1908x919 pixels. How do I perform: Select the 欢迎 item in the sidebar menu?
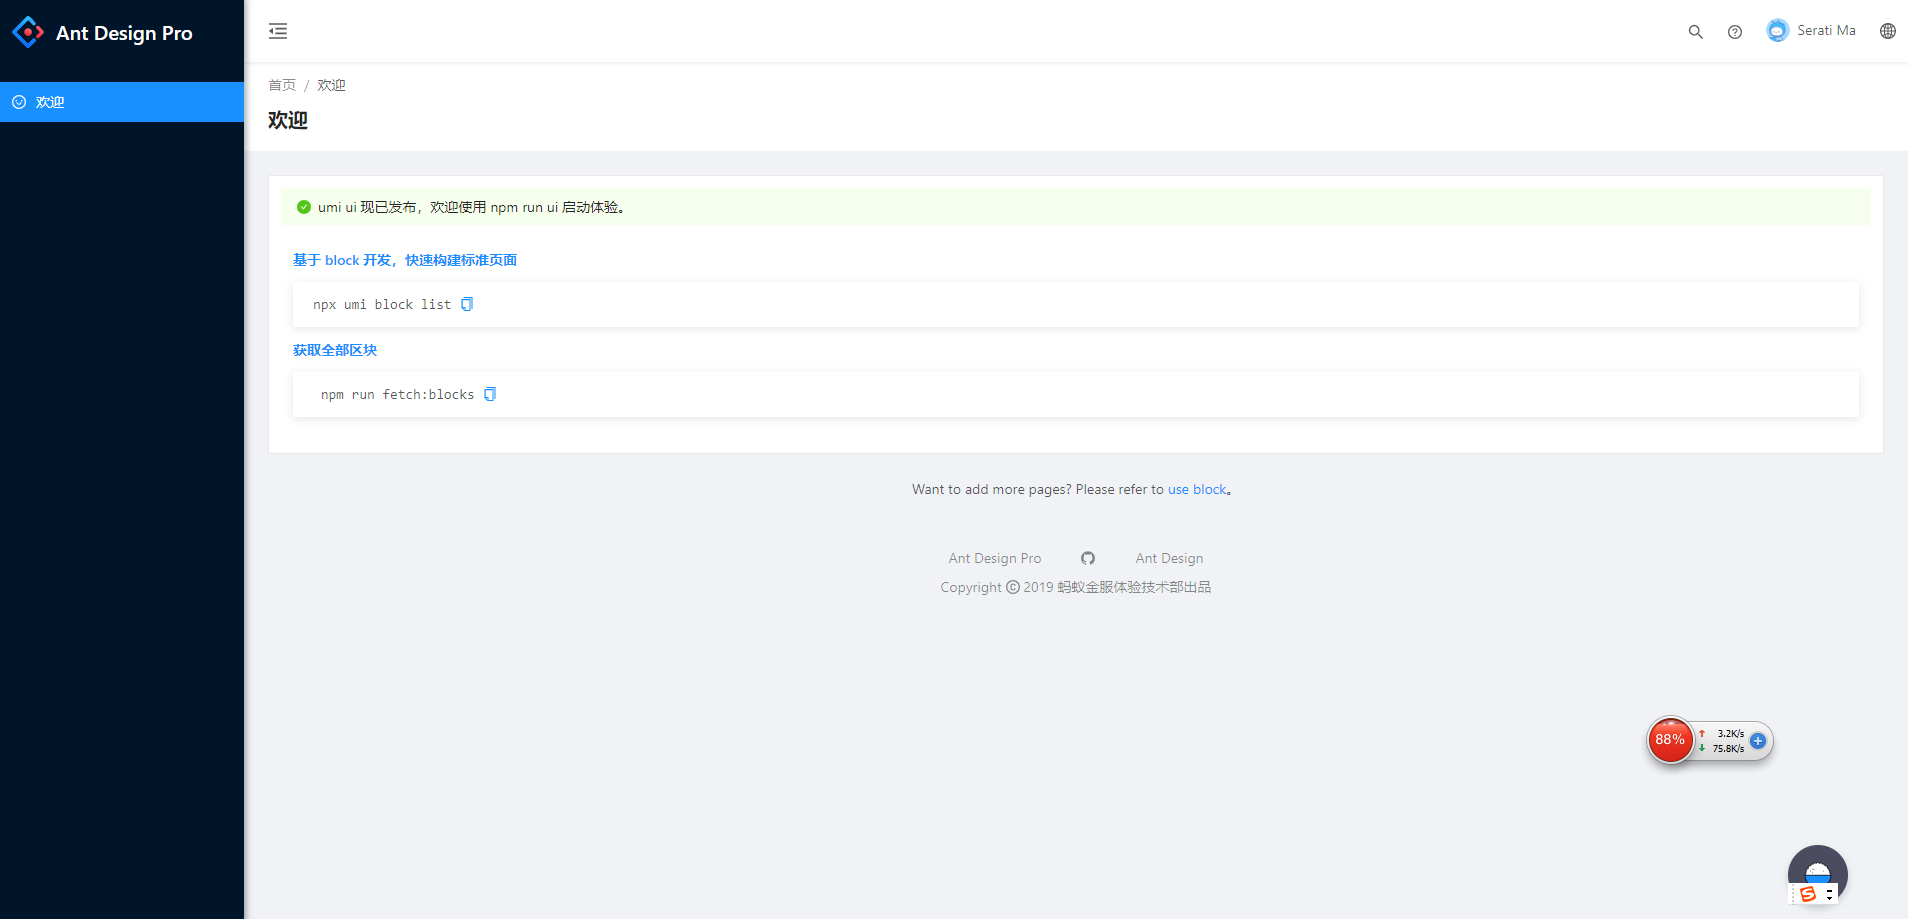(x=48, y=101)
